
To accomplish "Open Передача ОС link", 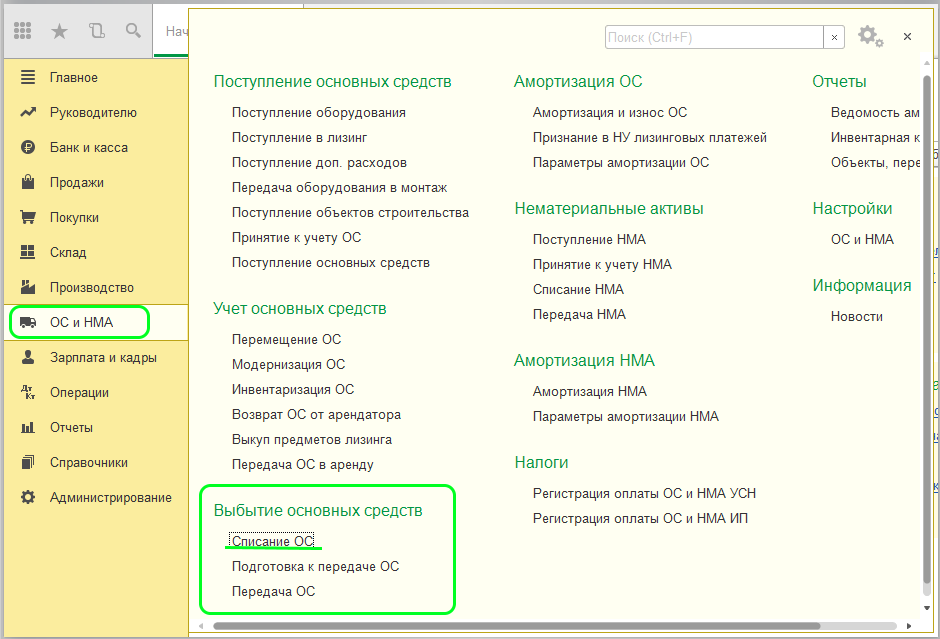I will [x=273, y=591].
